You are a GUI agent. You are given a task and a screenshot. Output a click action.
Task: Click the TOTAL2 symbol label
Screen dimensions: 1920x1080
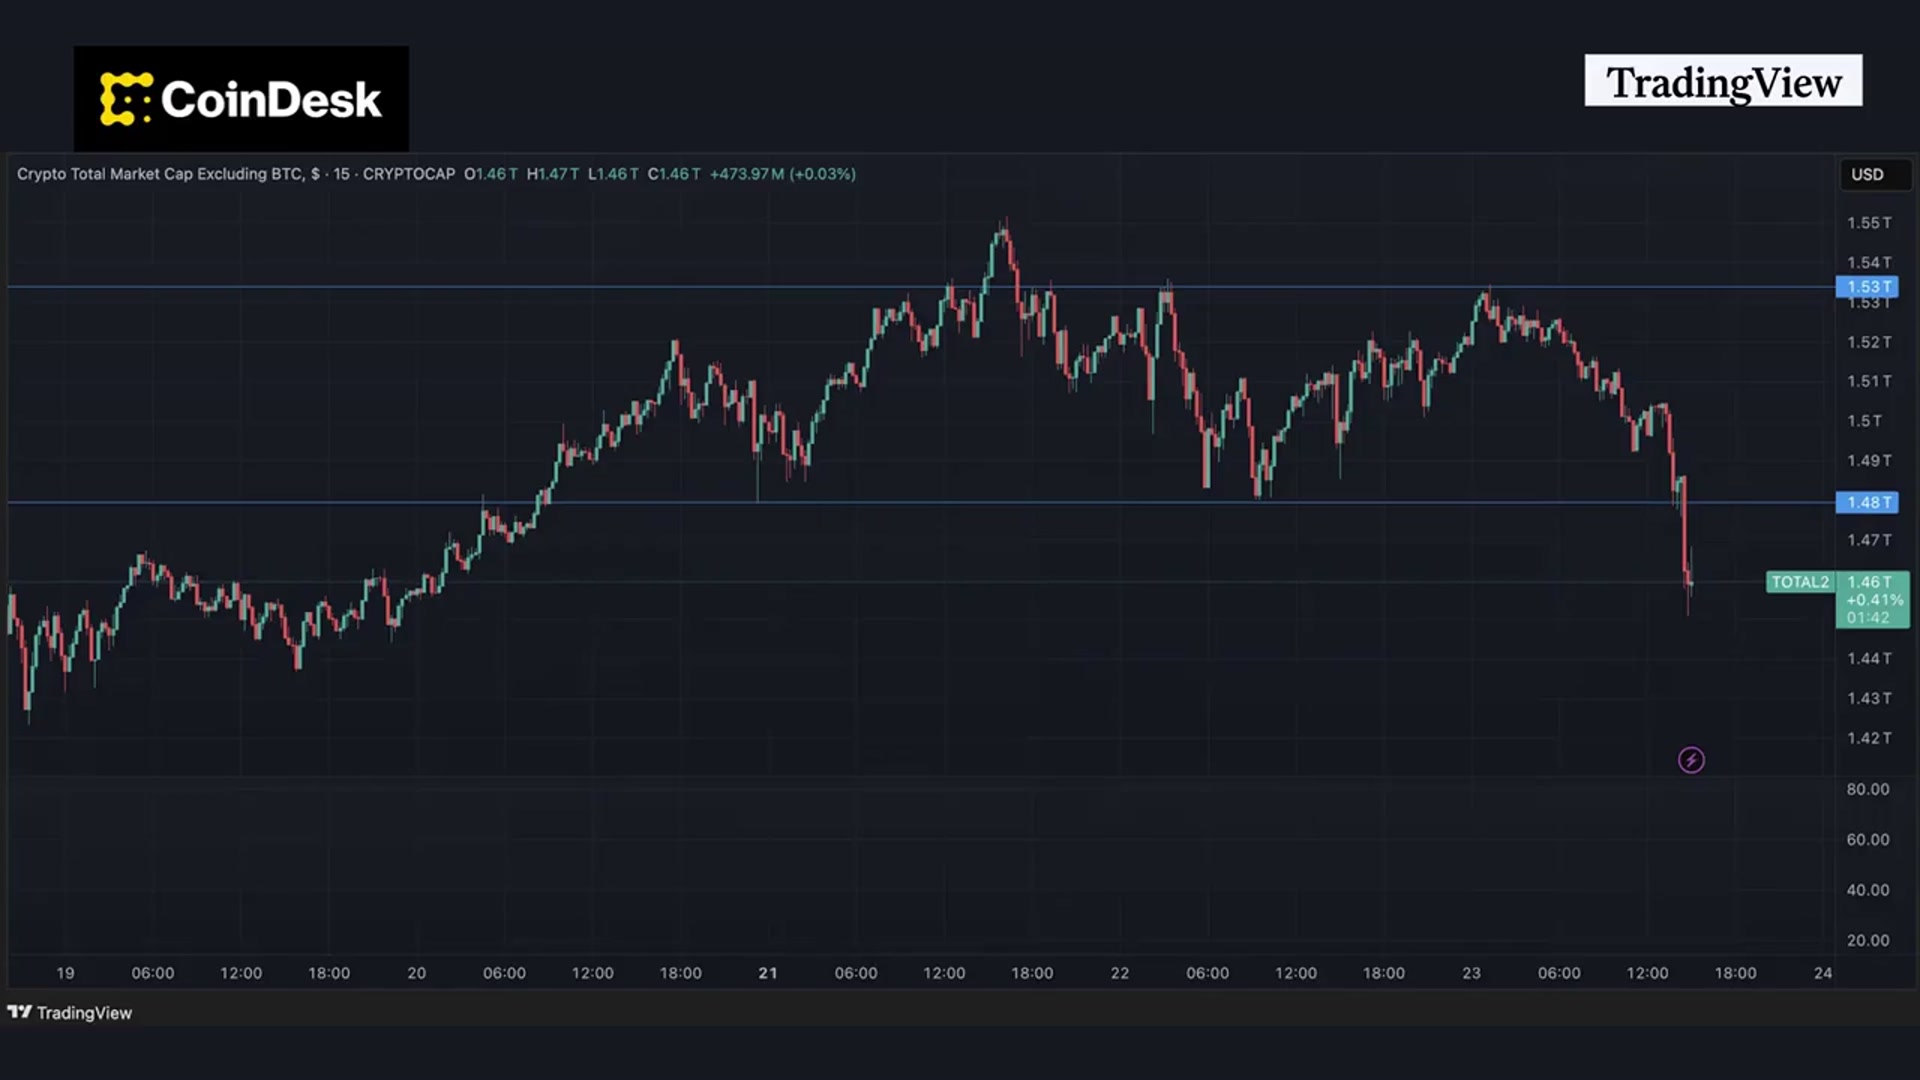pos(1800,582)
